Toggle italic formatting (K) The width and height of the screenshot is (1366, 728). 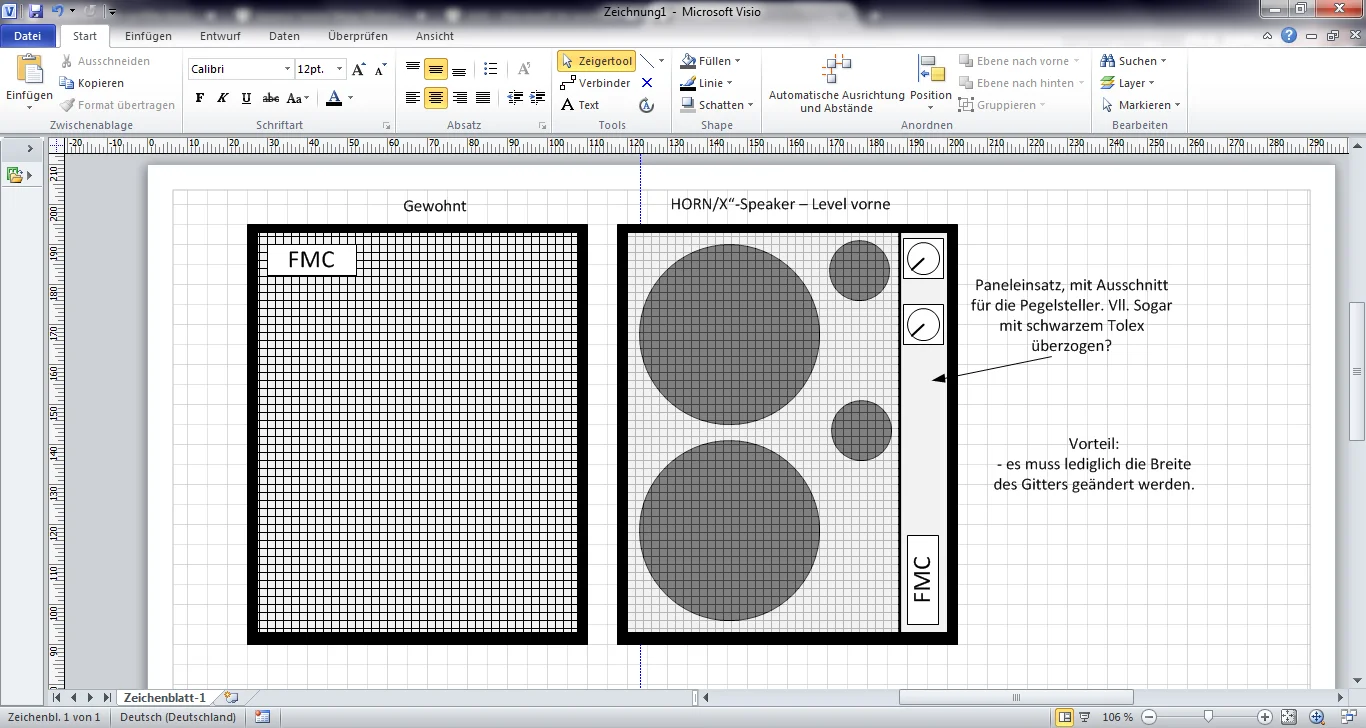(221, 98)
